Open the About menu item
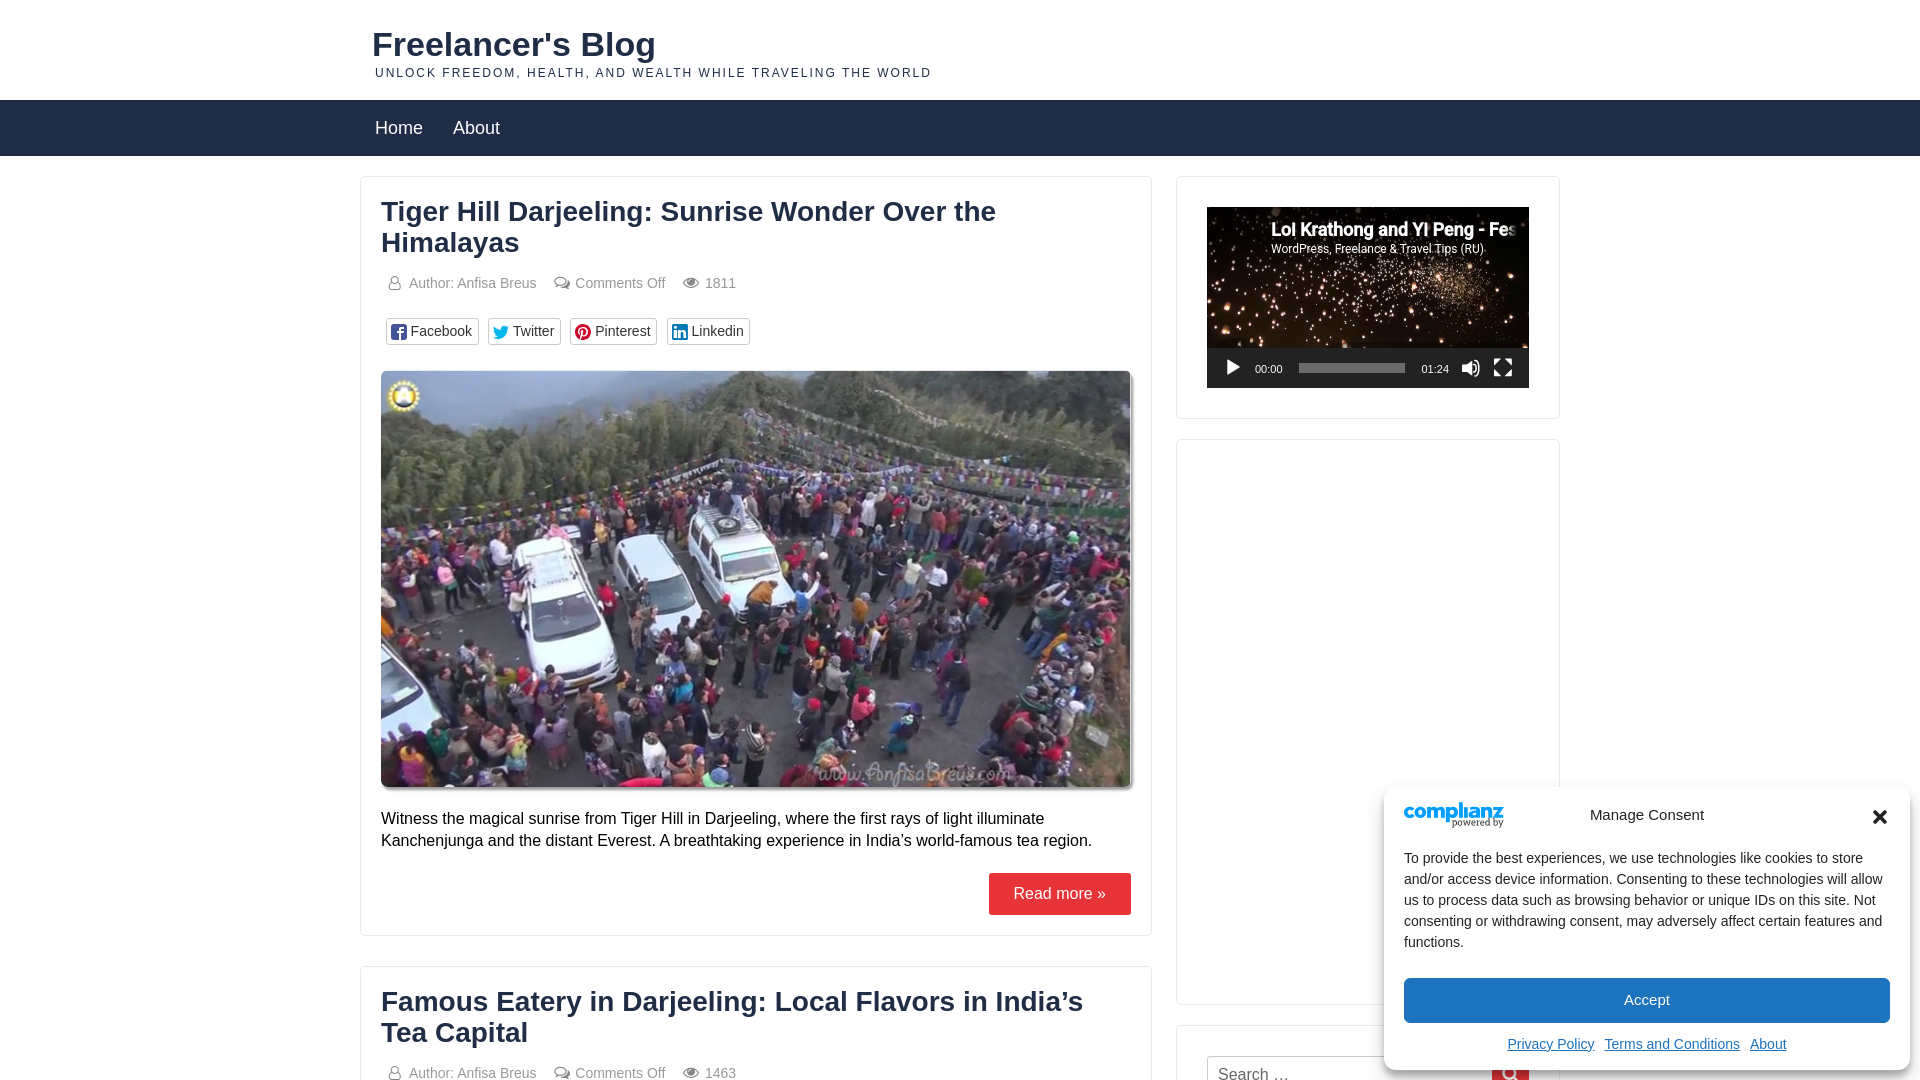This screenshot has height=1080, width=1920. coord(476,128)
